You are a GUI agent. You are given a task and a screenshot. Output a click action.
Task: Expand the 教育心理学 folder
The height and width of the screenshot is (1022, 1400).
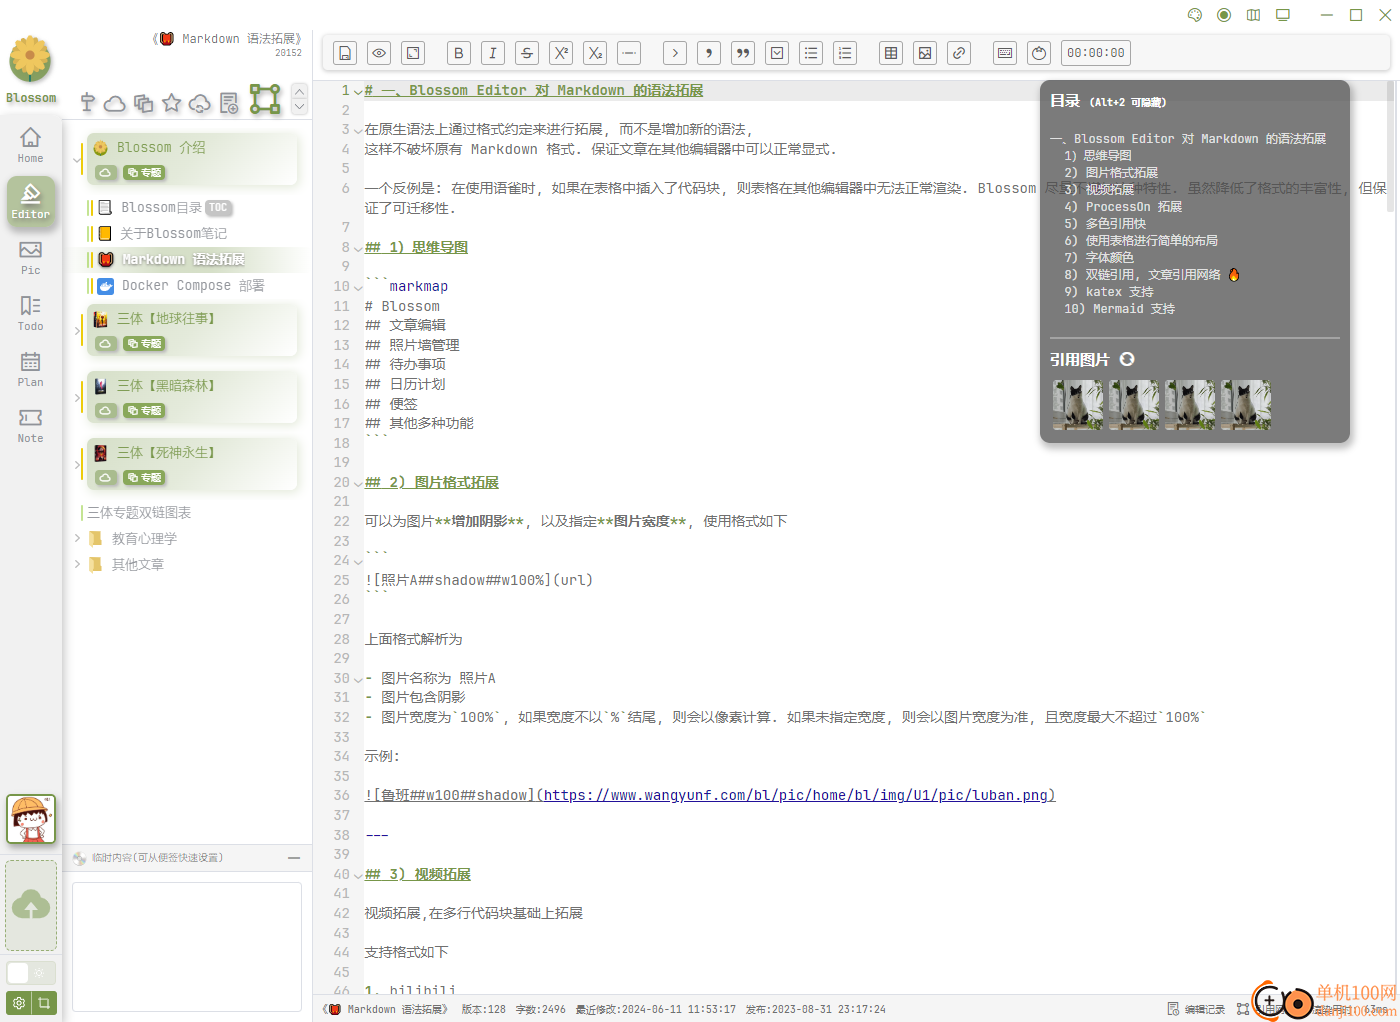(x=78, y=538)
